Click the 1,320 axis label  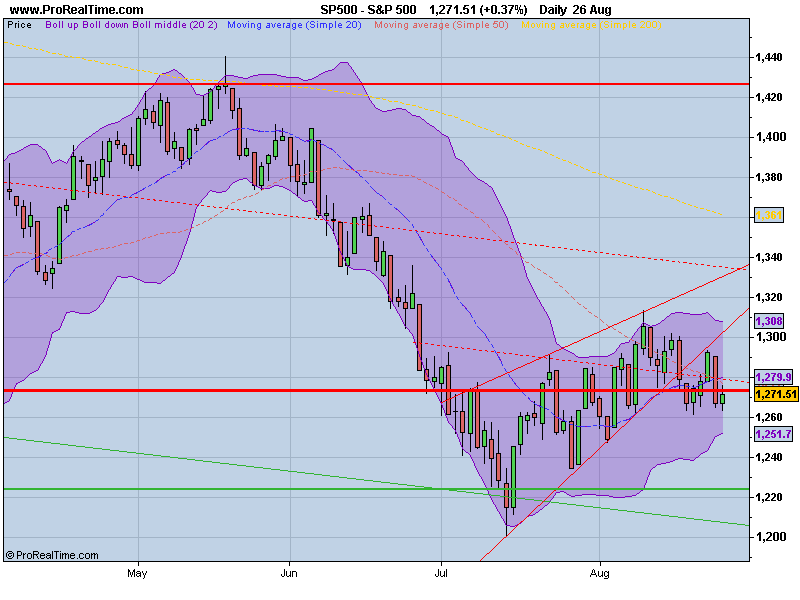[768, 297]
